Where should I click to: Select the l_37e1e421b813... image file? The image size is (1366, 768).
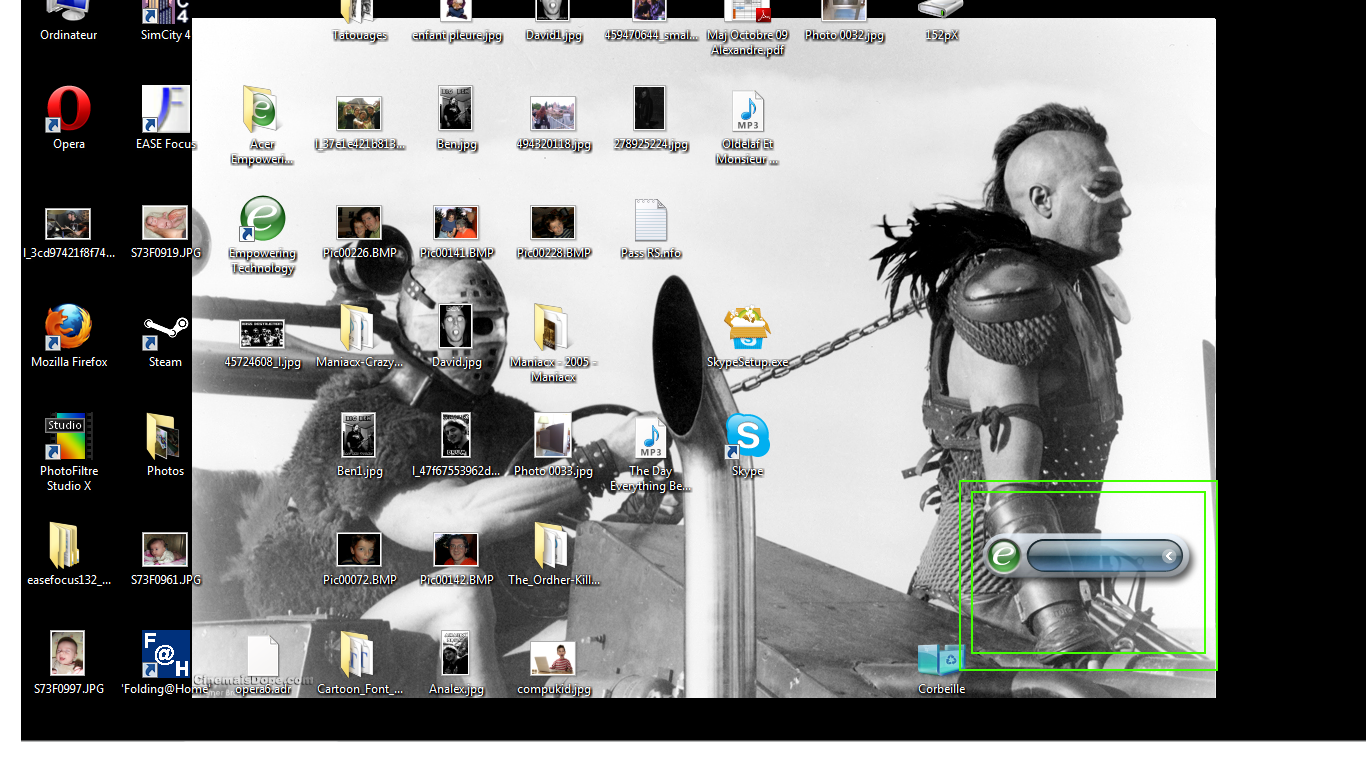(x=359, y=113)
